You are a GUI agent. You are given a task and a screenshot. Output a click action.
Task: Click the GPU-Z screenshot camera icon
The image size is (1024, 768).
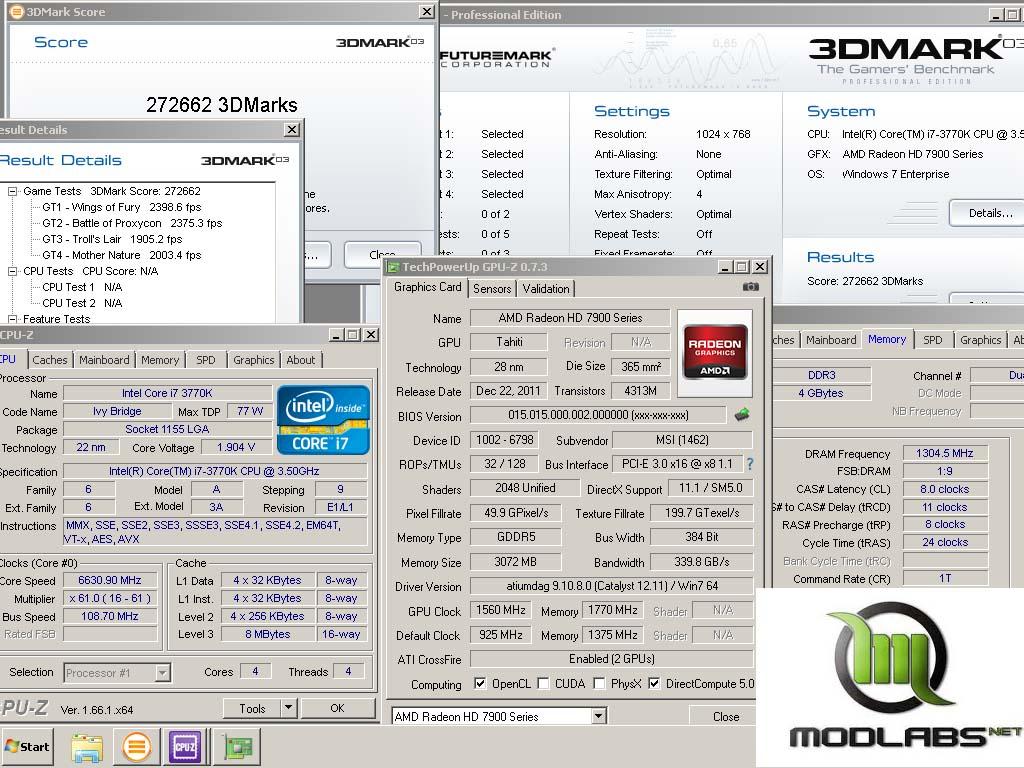tap(750, 287)
